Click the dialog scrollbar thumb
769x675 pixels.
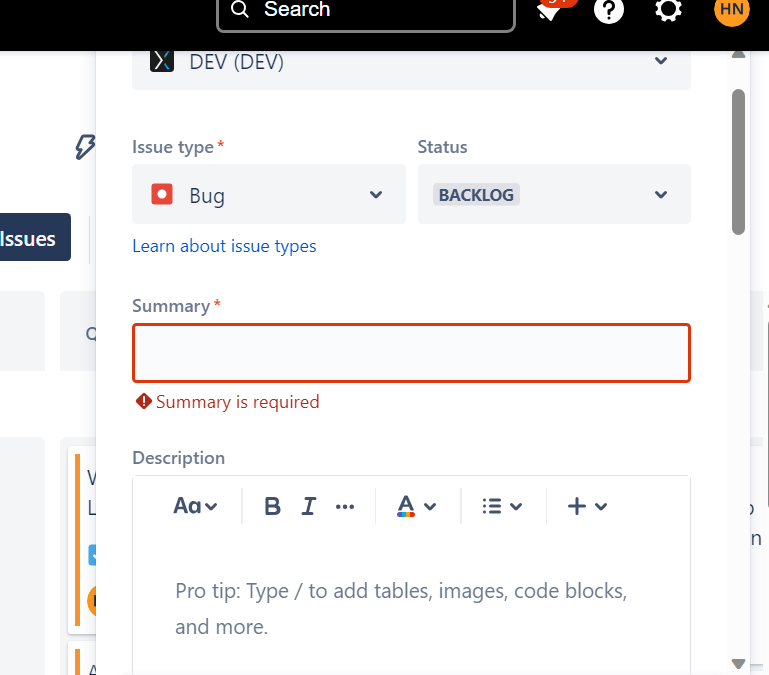[738, 162]
